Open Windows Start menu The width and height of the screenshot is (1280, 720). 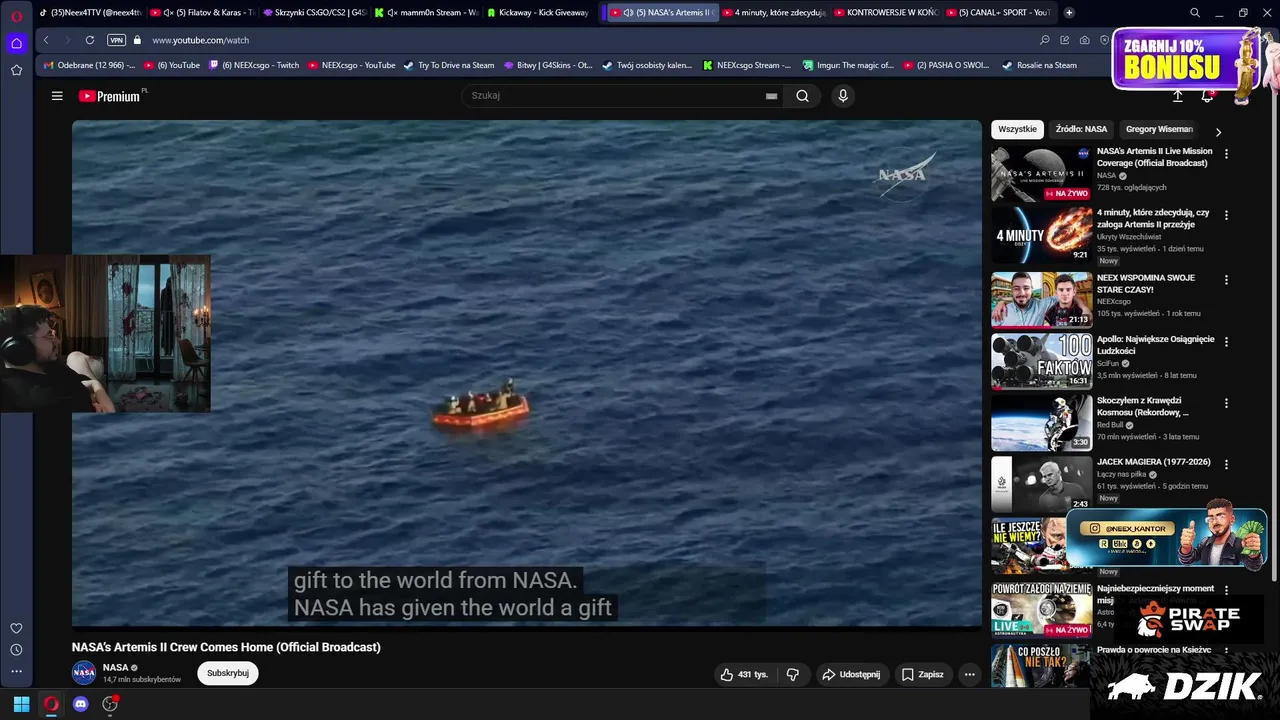pyautogui.click(x=21, y=704)
